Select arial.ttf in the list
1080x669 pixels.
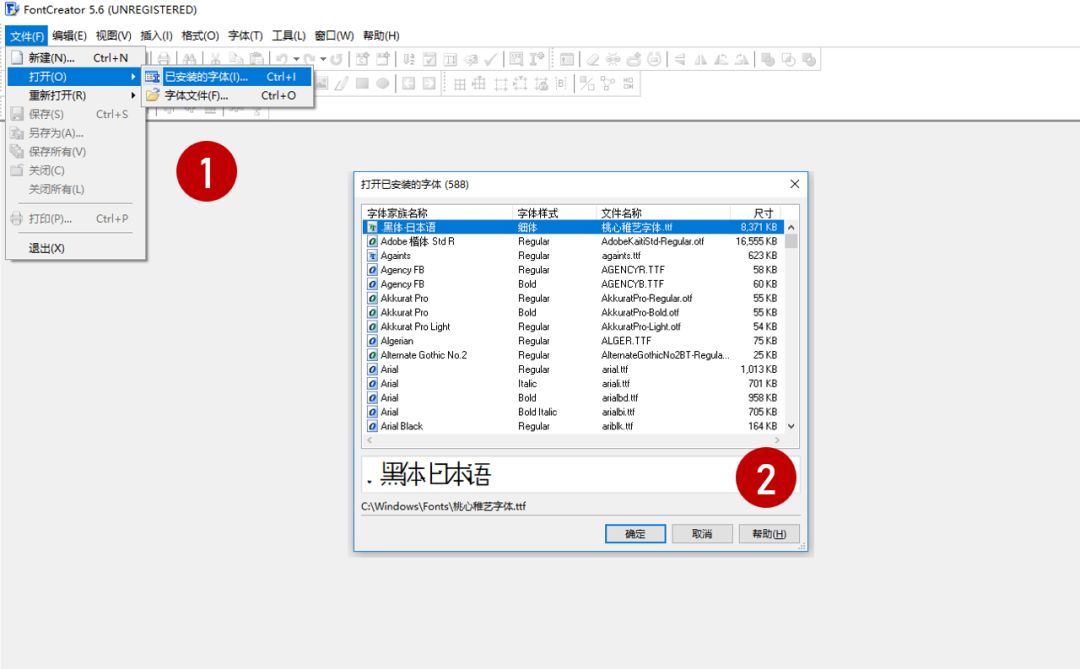click(x=614, y=369)
